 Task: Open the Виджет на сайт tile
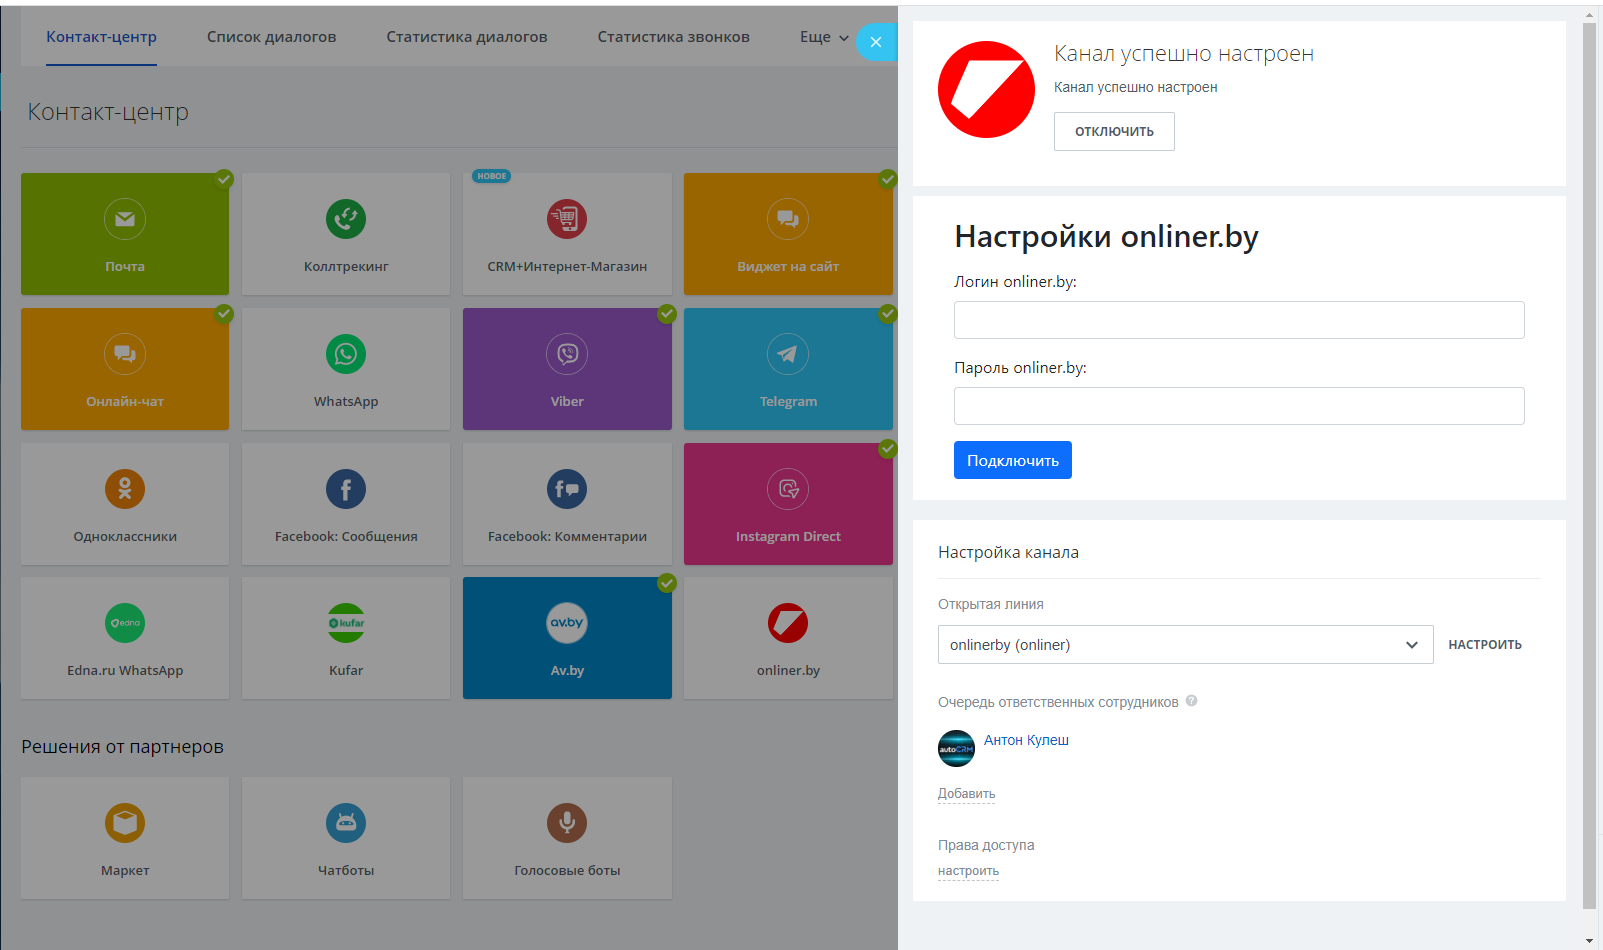click(x=788, y=234)
